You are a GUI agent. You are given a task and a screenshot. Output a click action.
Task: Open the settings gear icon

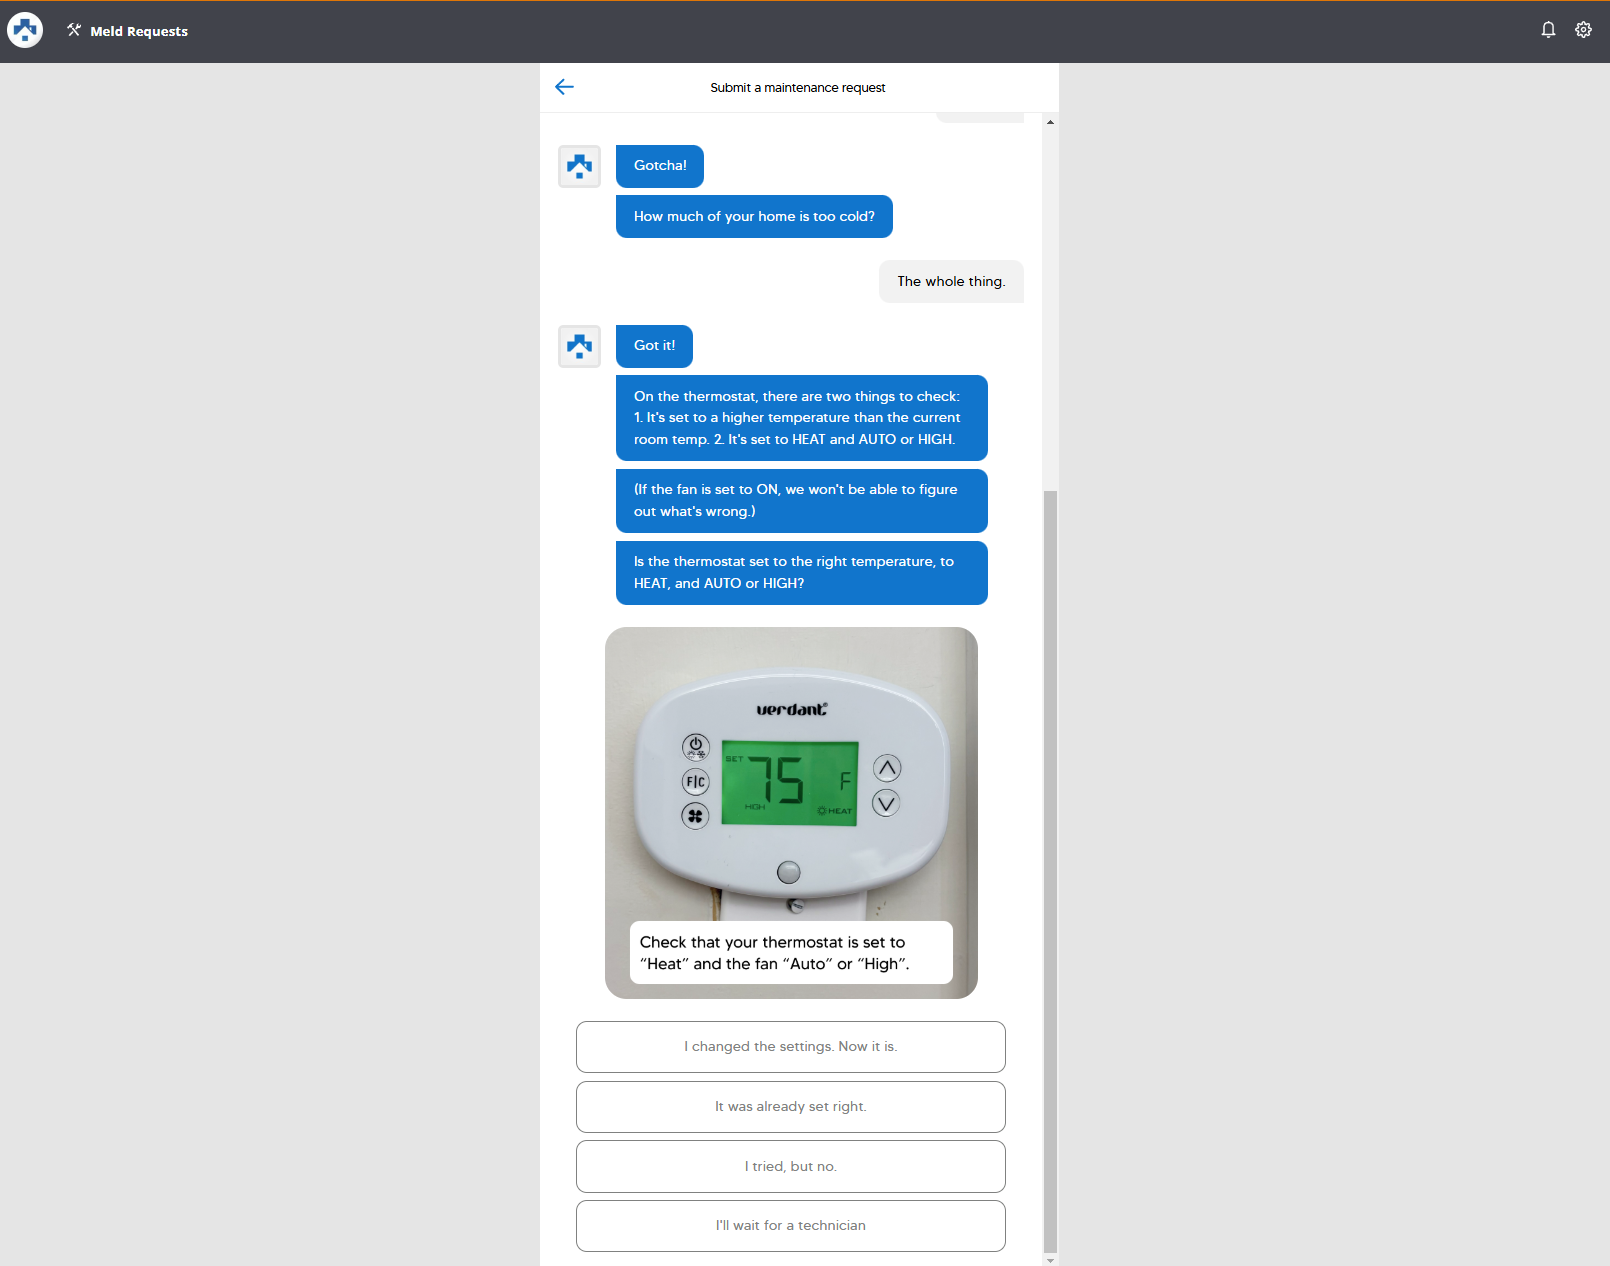point(1583,30)
